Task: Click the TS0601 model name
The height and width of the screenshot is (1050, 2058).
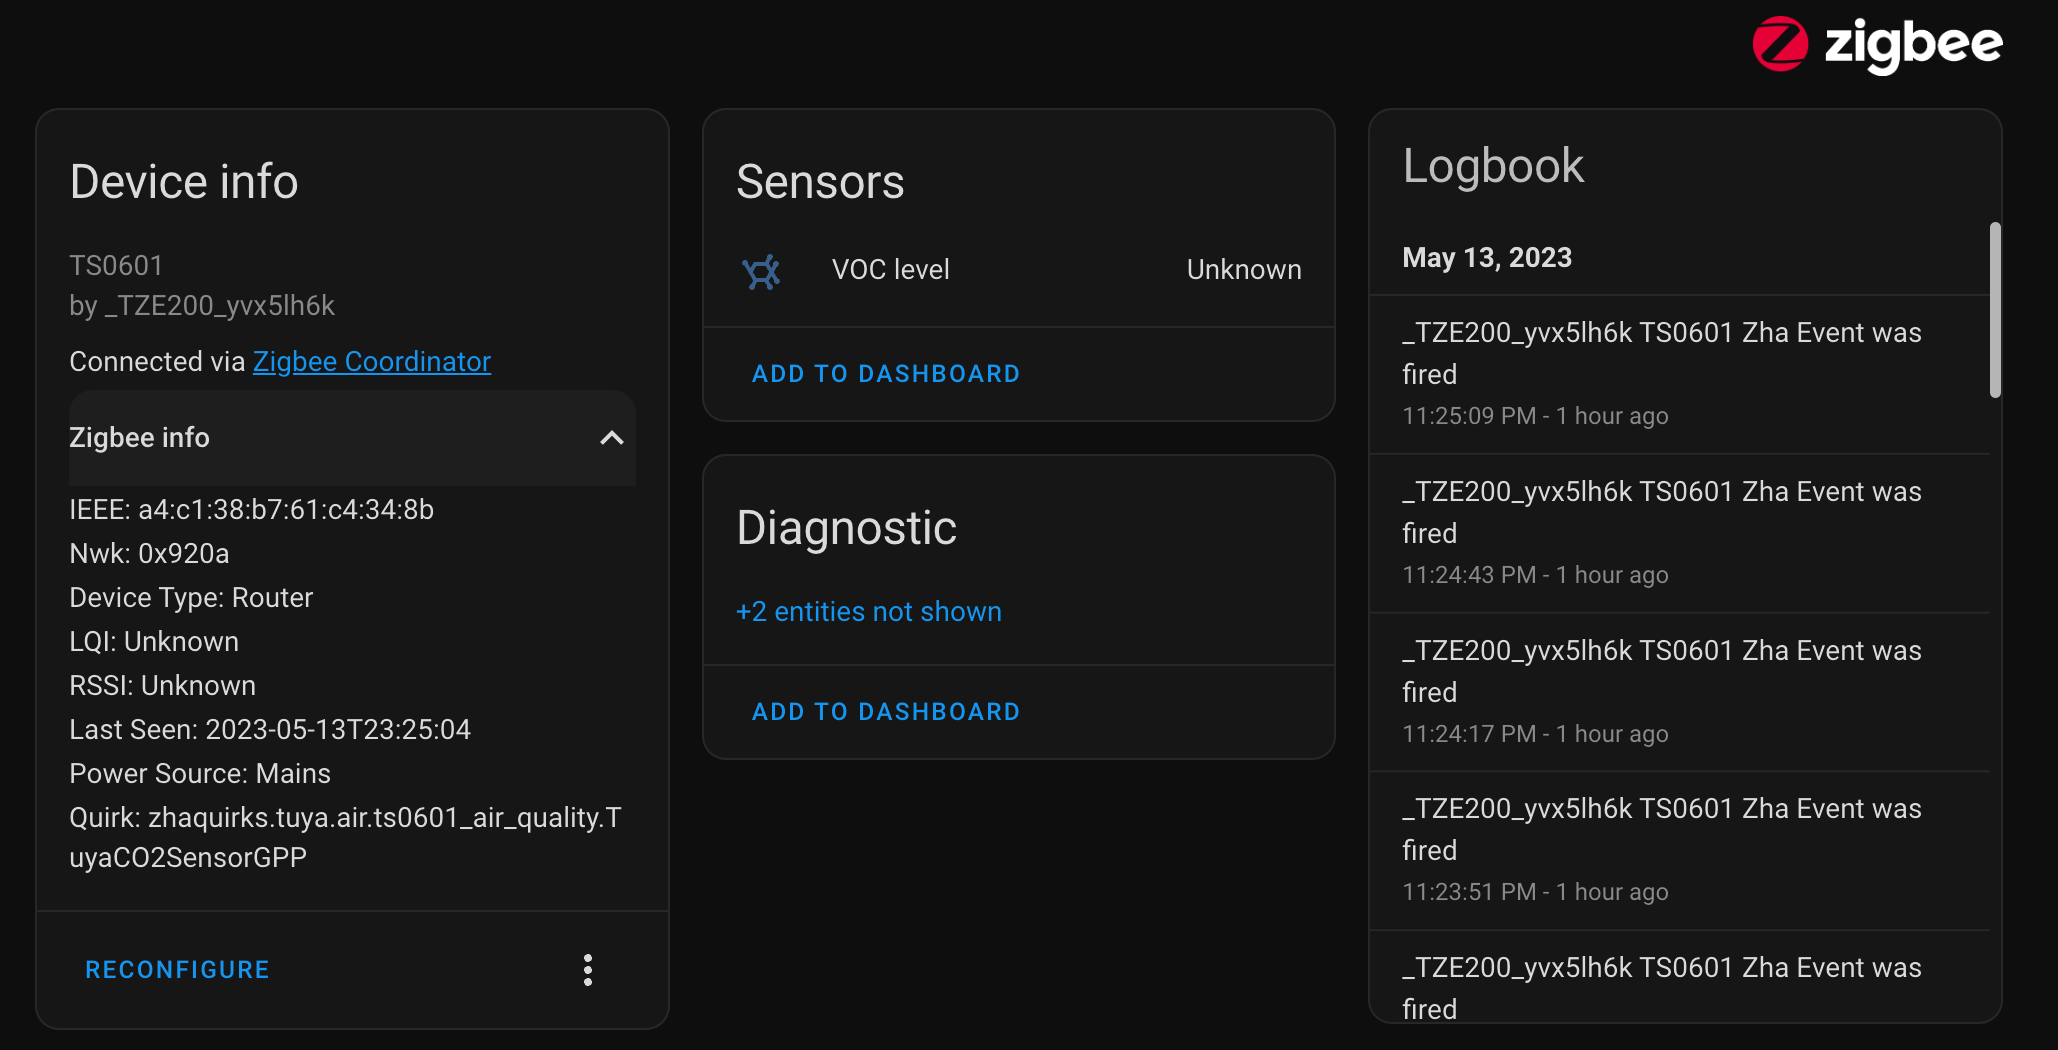Action: [x=116, y=264]
